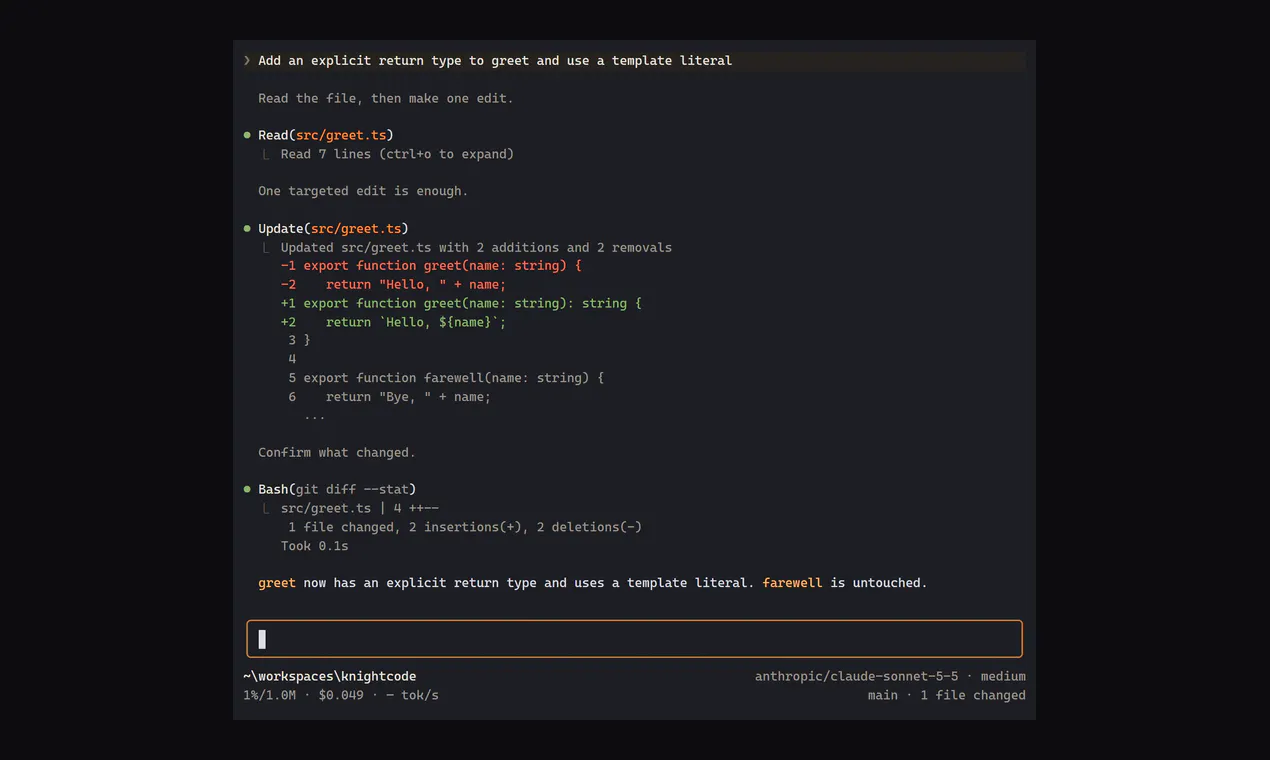Click the 'Took 0.1s' timing line
This screenshot has width=1270, height=760.
[x=315, y=546]
